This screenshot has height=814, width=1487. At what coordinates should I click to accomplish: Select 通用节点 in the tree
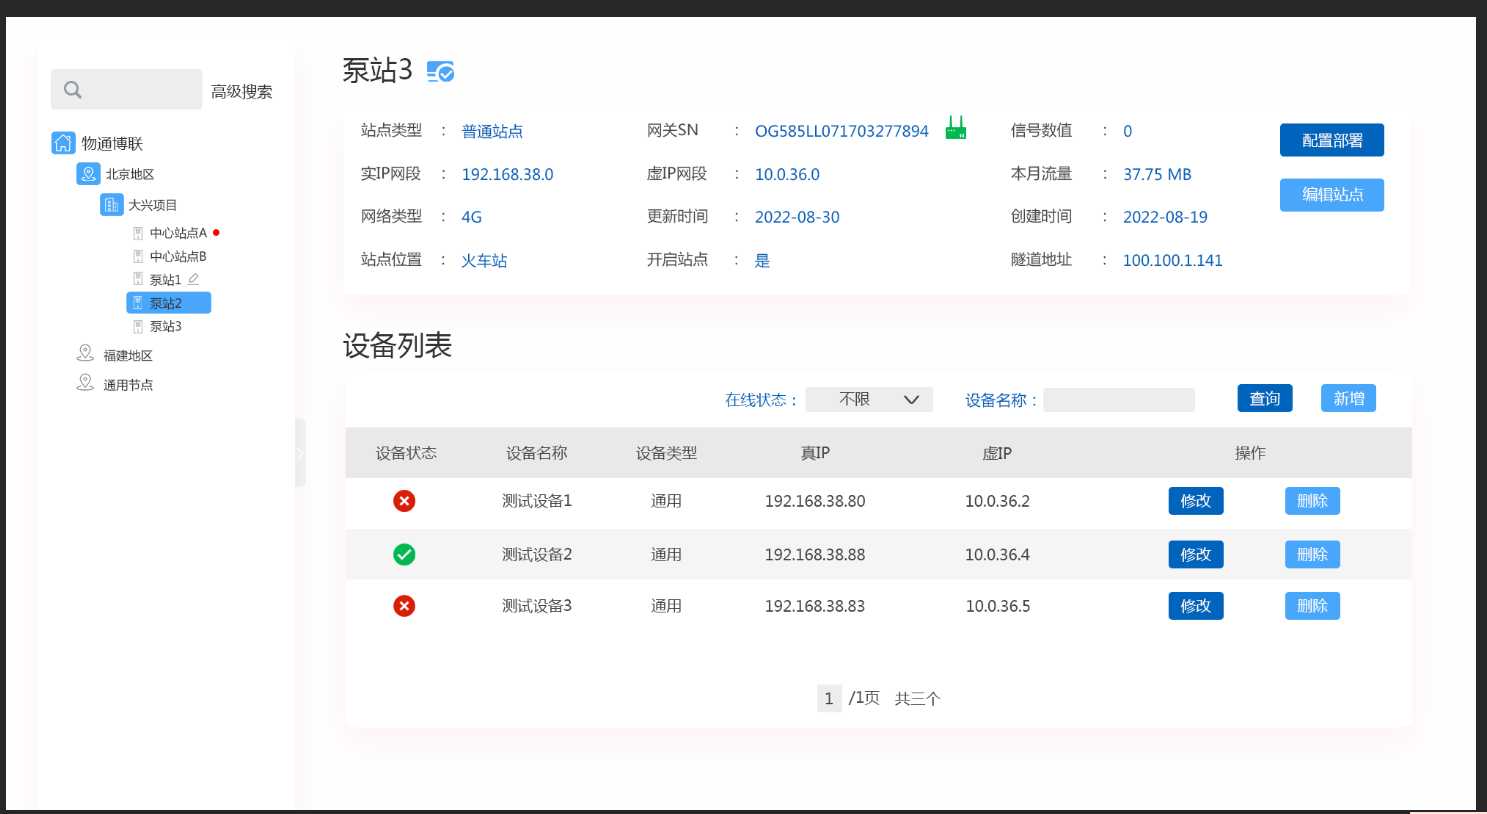pyautogui.click(x=128, y=385)
